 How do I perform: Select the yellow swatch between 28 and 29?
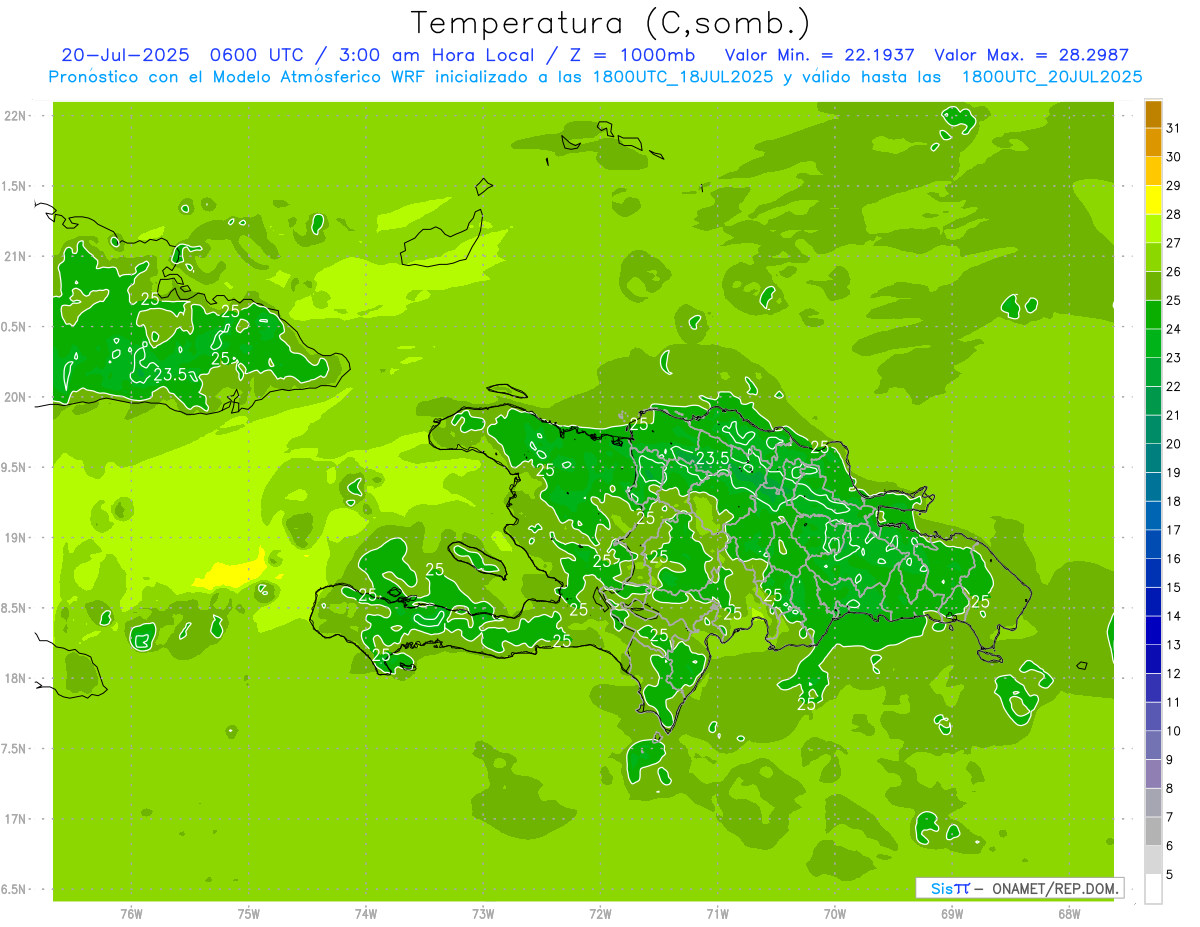pos(1153,201)
